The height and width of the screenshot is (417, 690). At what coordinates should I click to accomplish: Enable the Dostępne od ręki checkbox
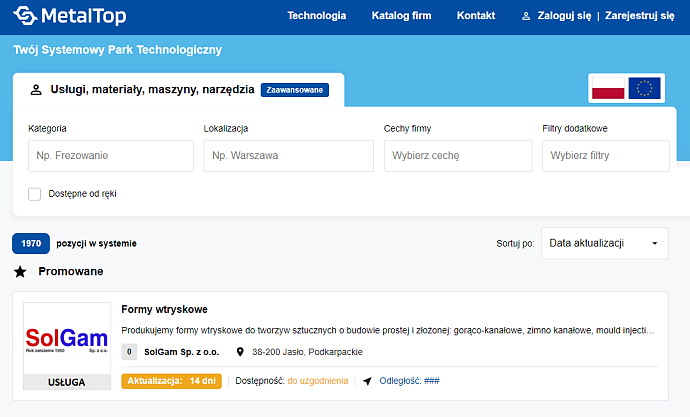tap(35, 193)
